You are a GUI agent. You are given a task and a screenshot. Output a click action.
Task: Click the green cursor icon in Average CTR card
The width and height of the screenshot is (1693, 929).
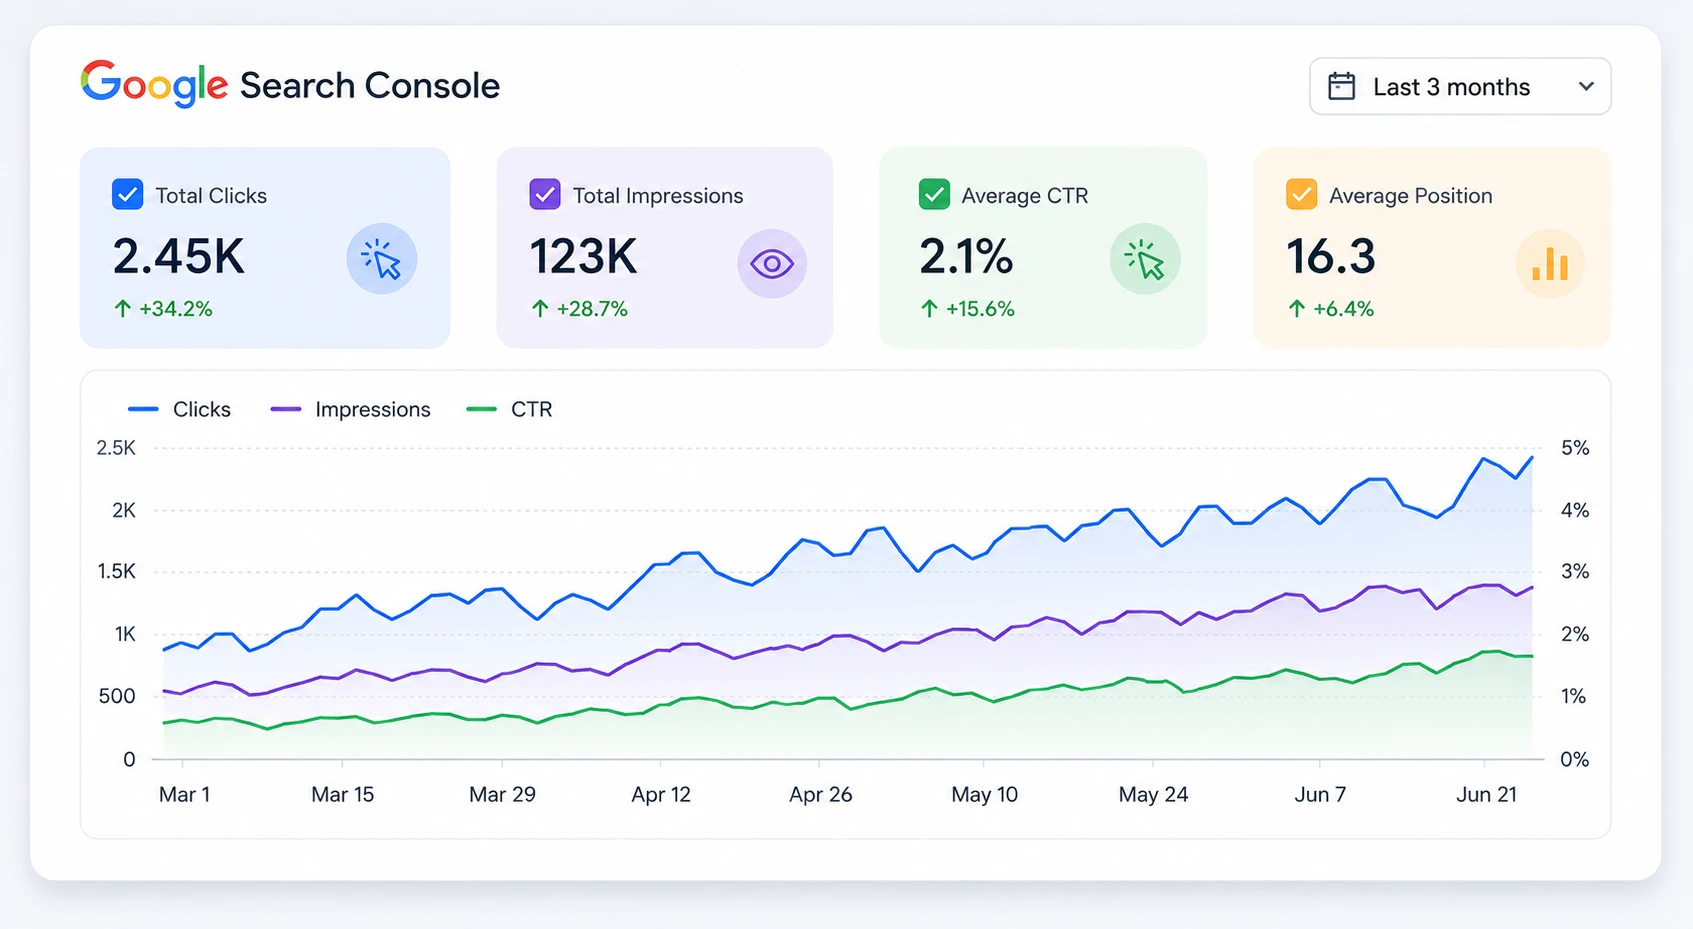(1145, 259)
